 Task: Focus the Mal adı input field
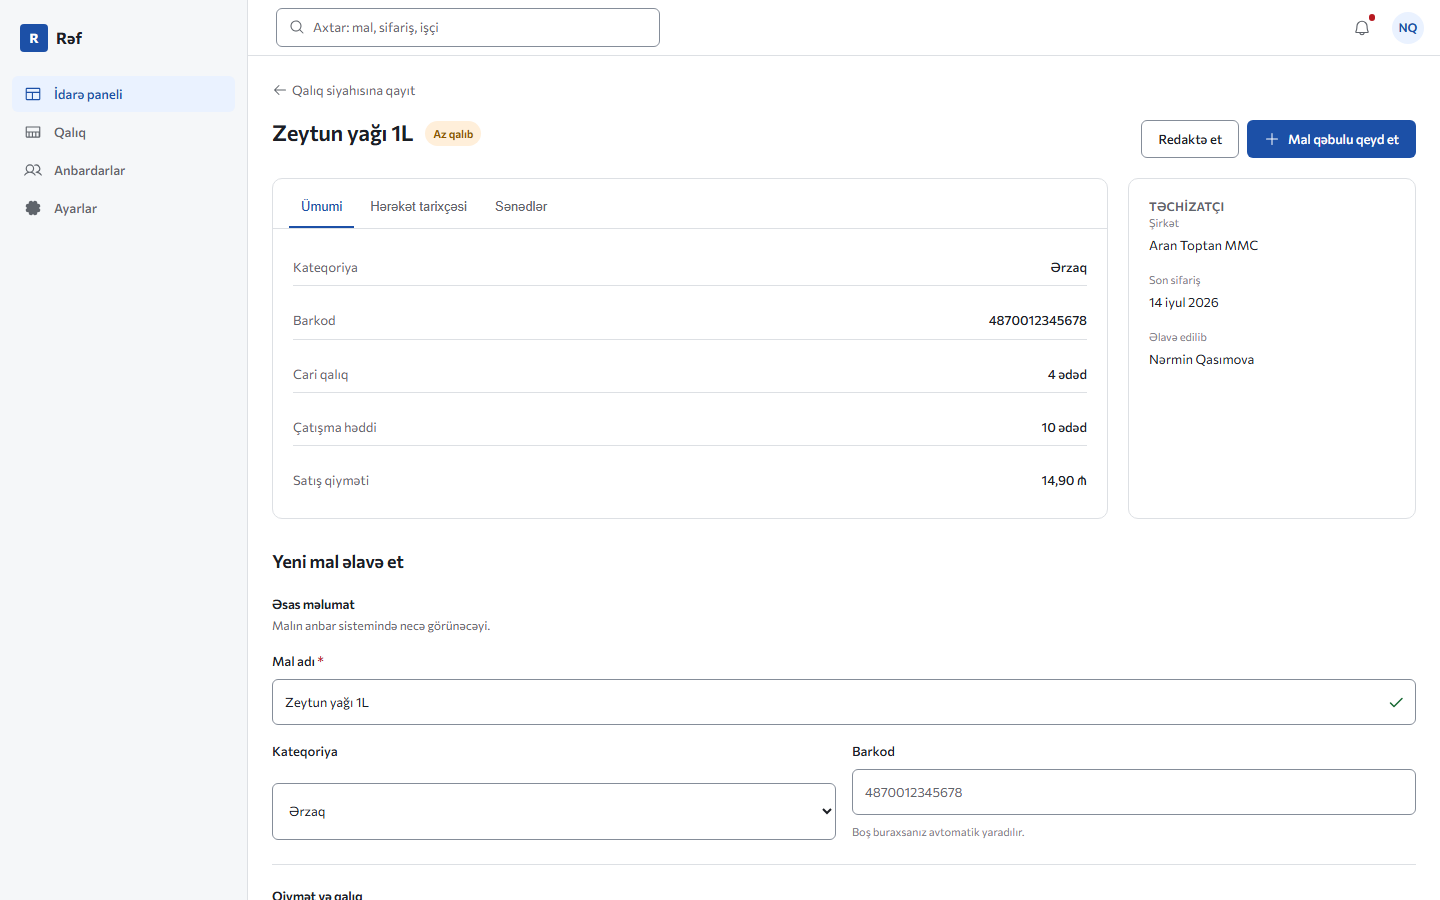pyautogui.click(x=844, y=702)
